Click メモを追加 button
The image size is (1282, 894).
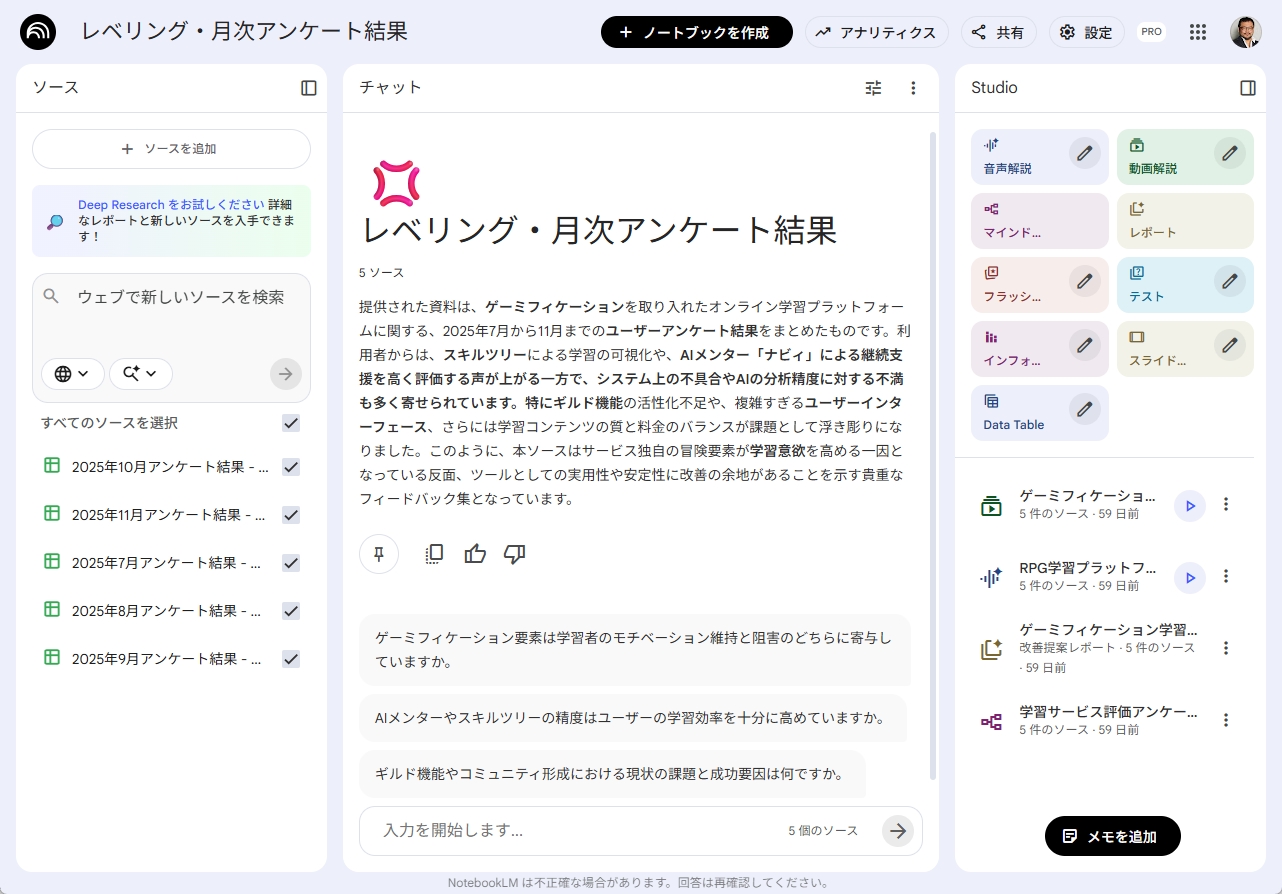point(1112,836)
